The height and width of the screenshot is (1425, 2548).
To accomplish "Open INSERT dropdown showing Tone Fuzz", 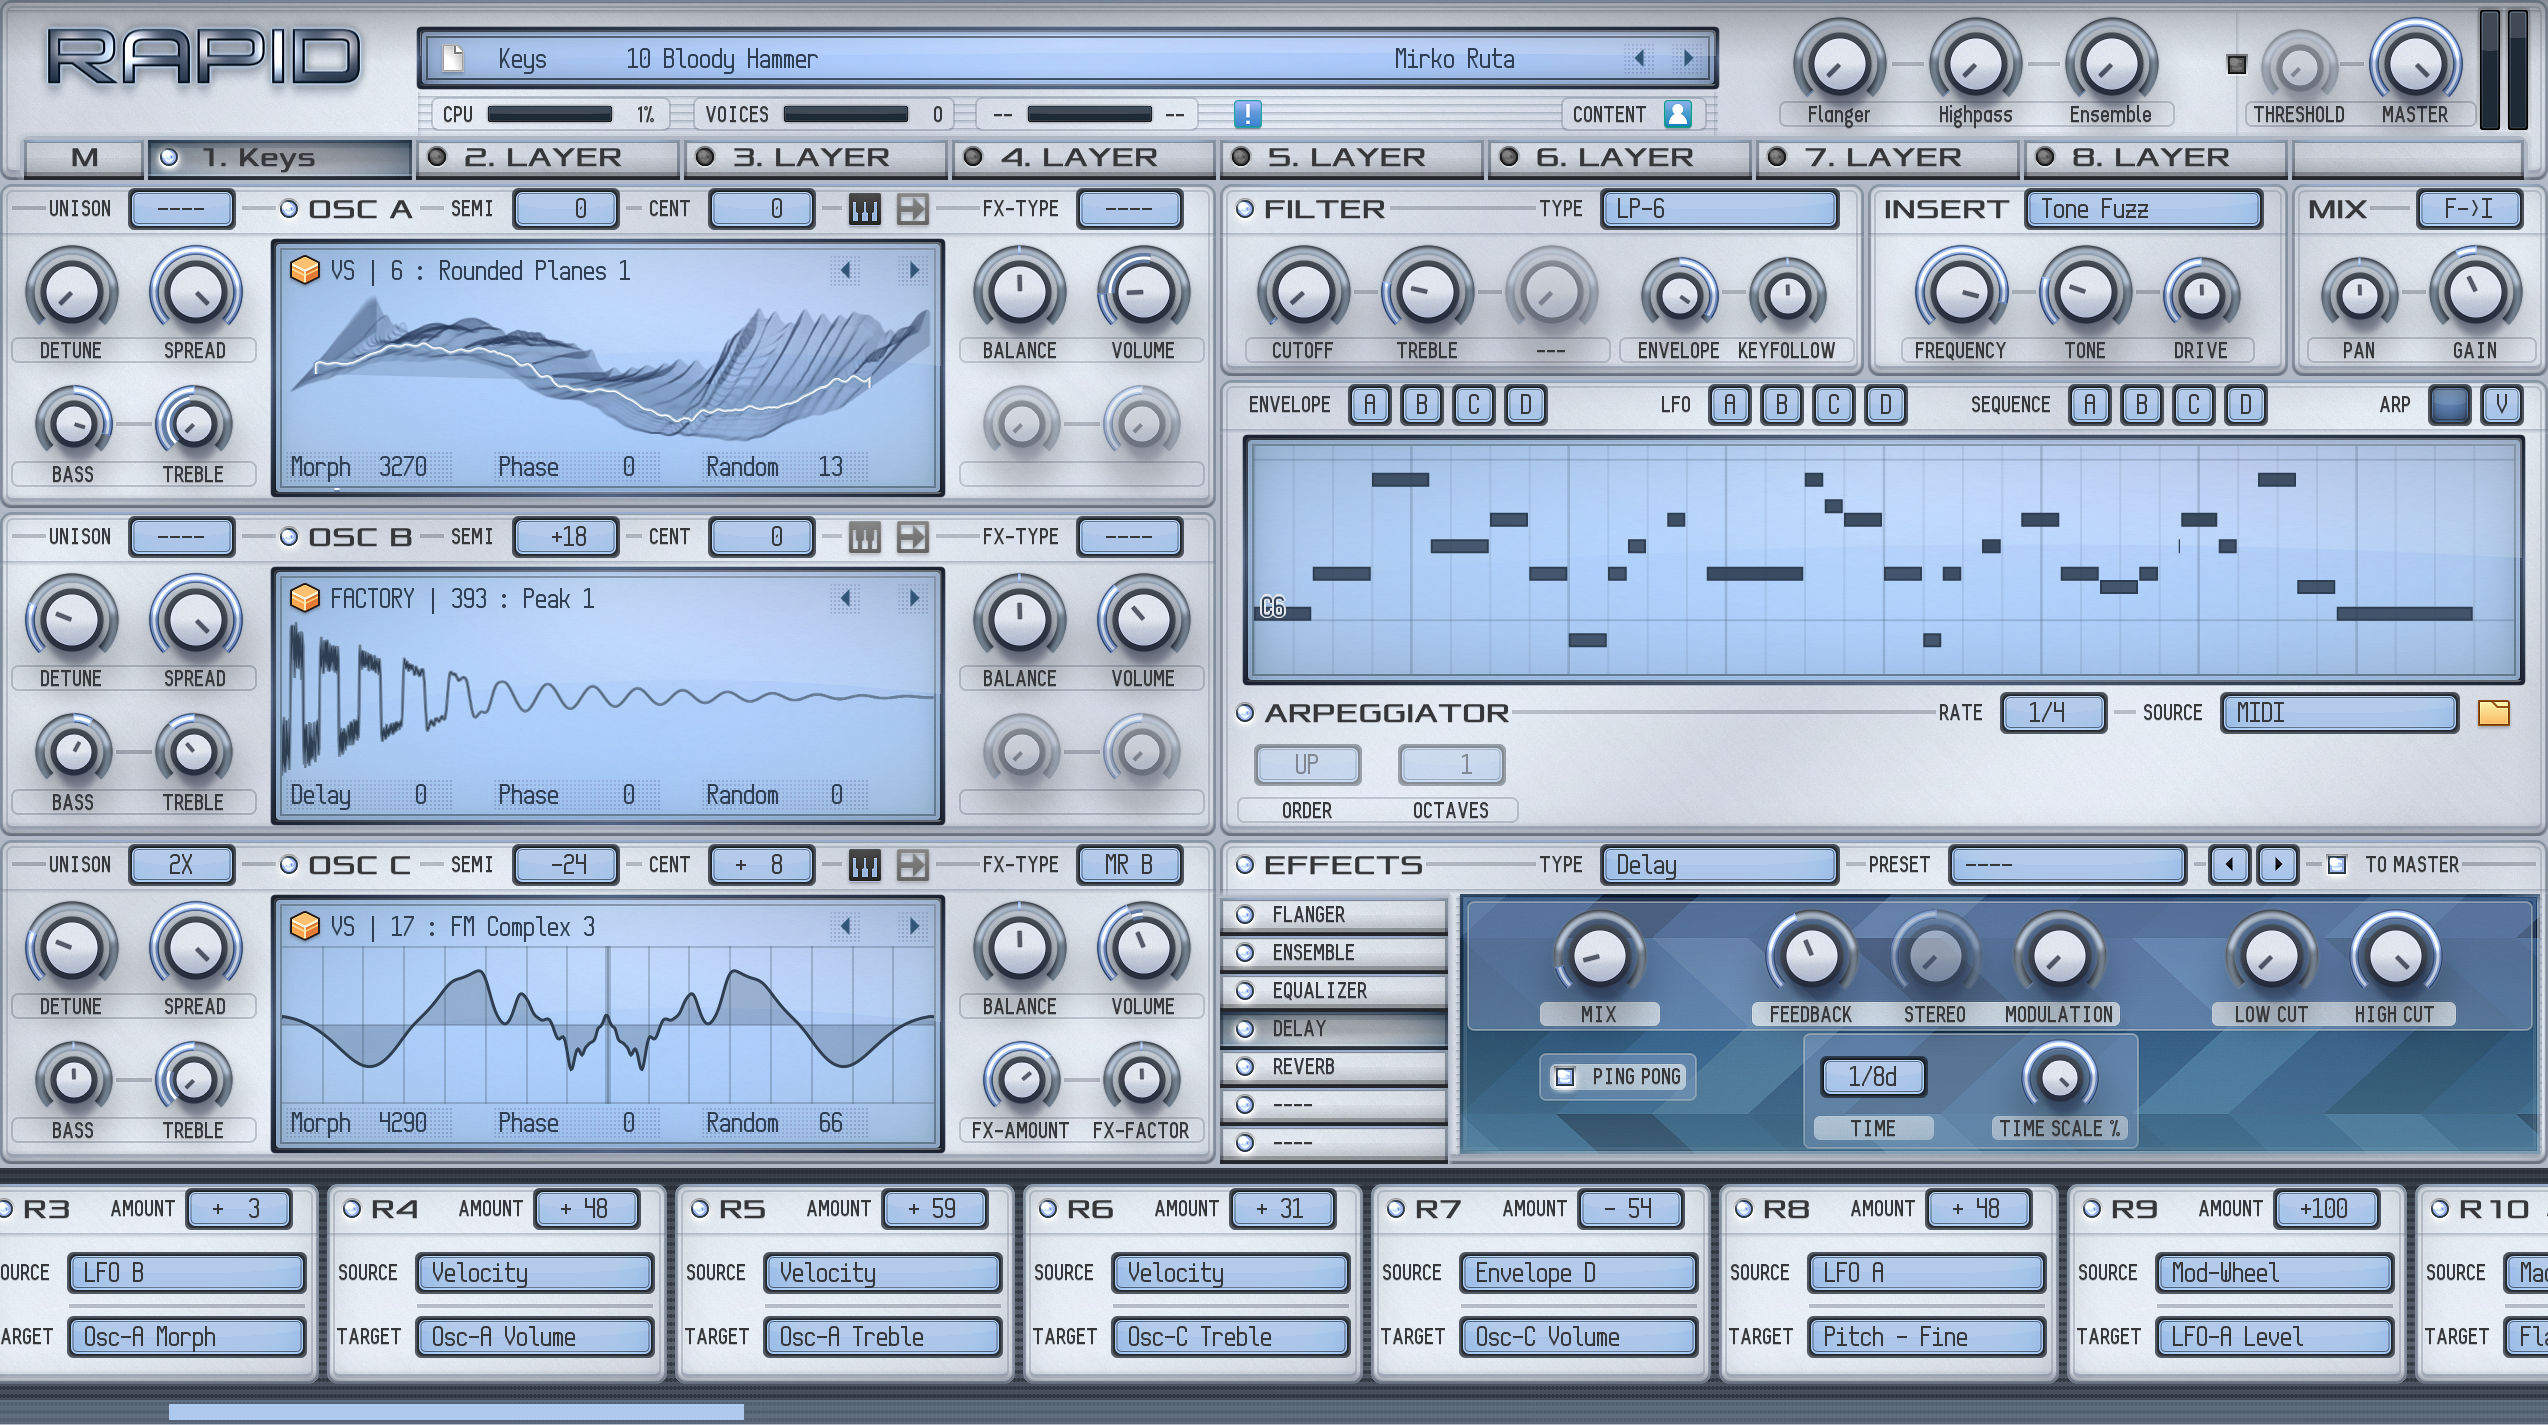I will click(x=2144, y=209).
